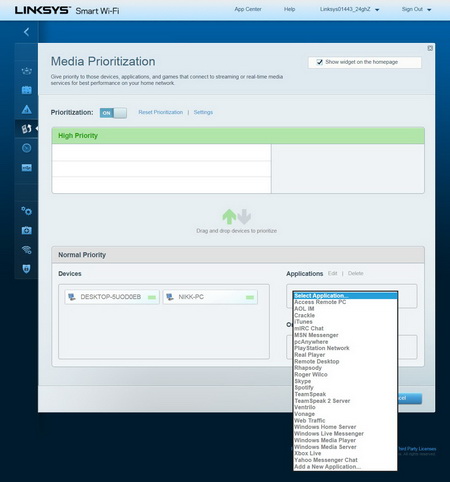Select the DESKTOP-5UOD0EB device card

point(112,297)
